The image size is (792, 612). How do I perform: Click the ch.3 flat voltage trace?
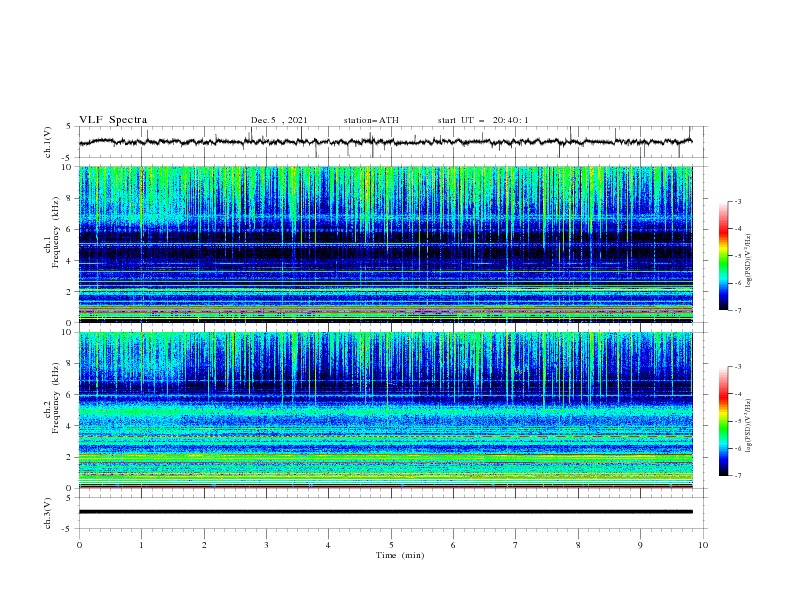(385, 512)
